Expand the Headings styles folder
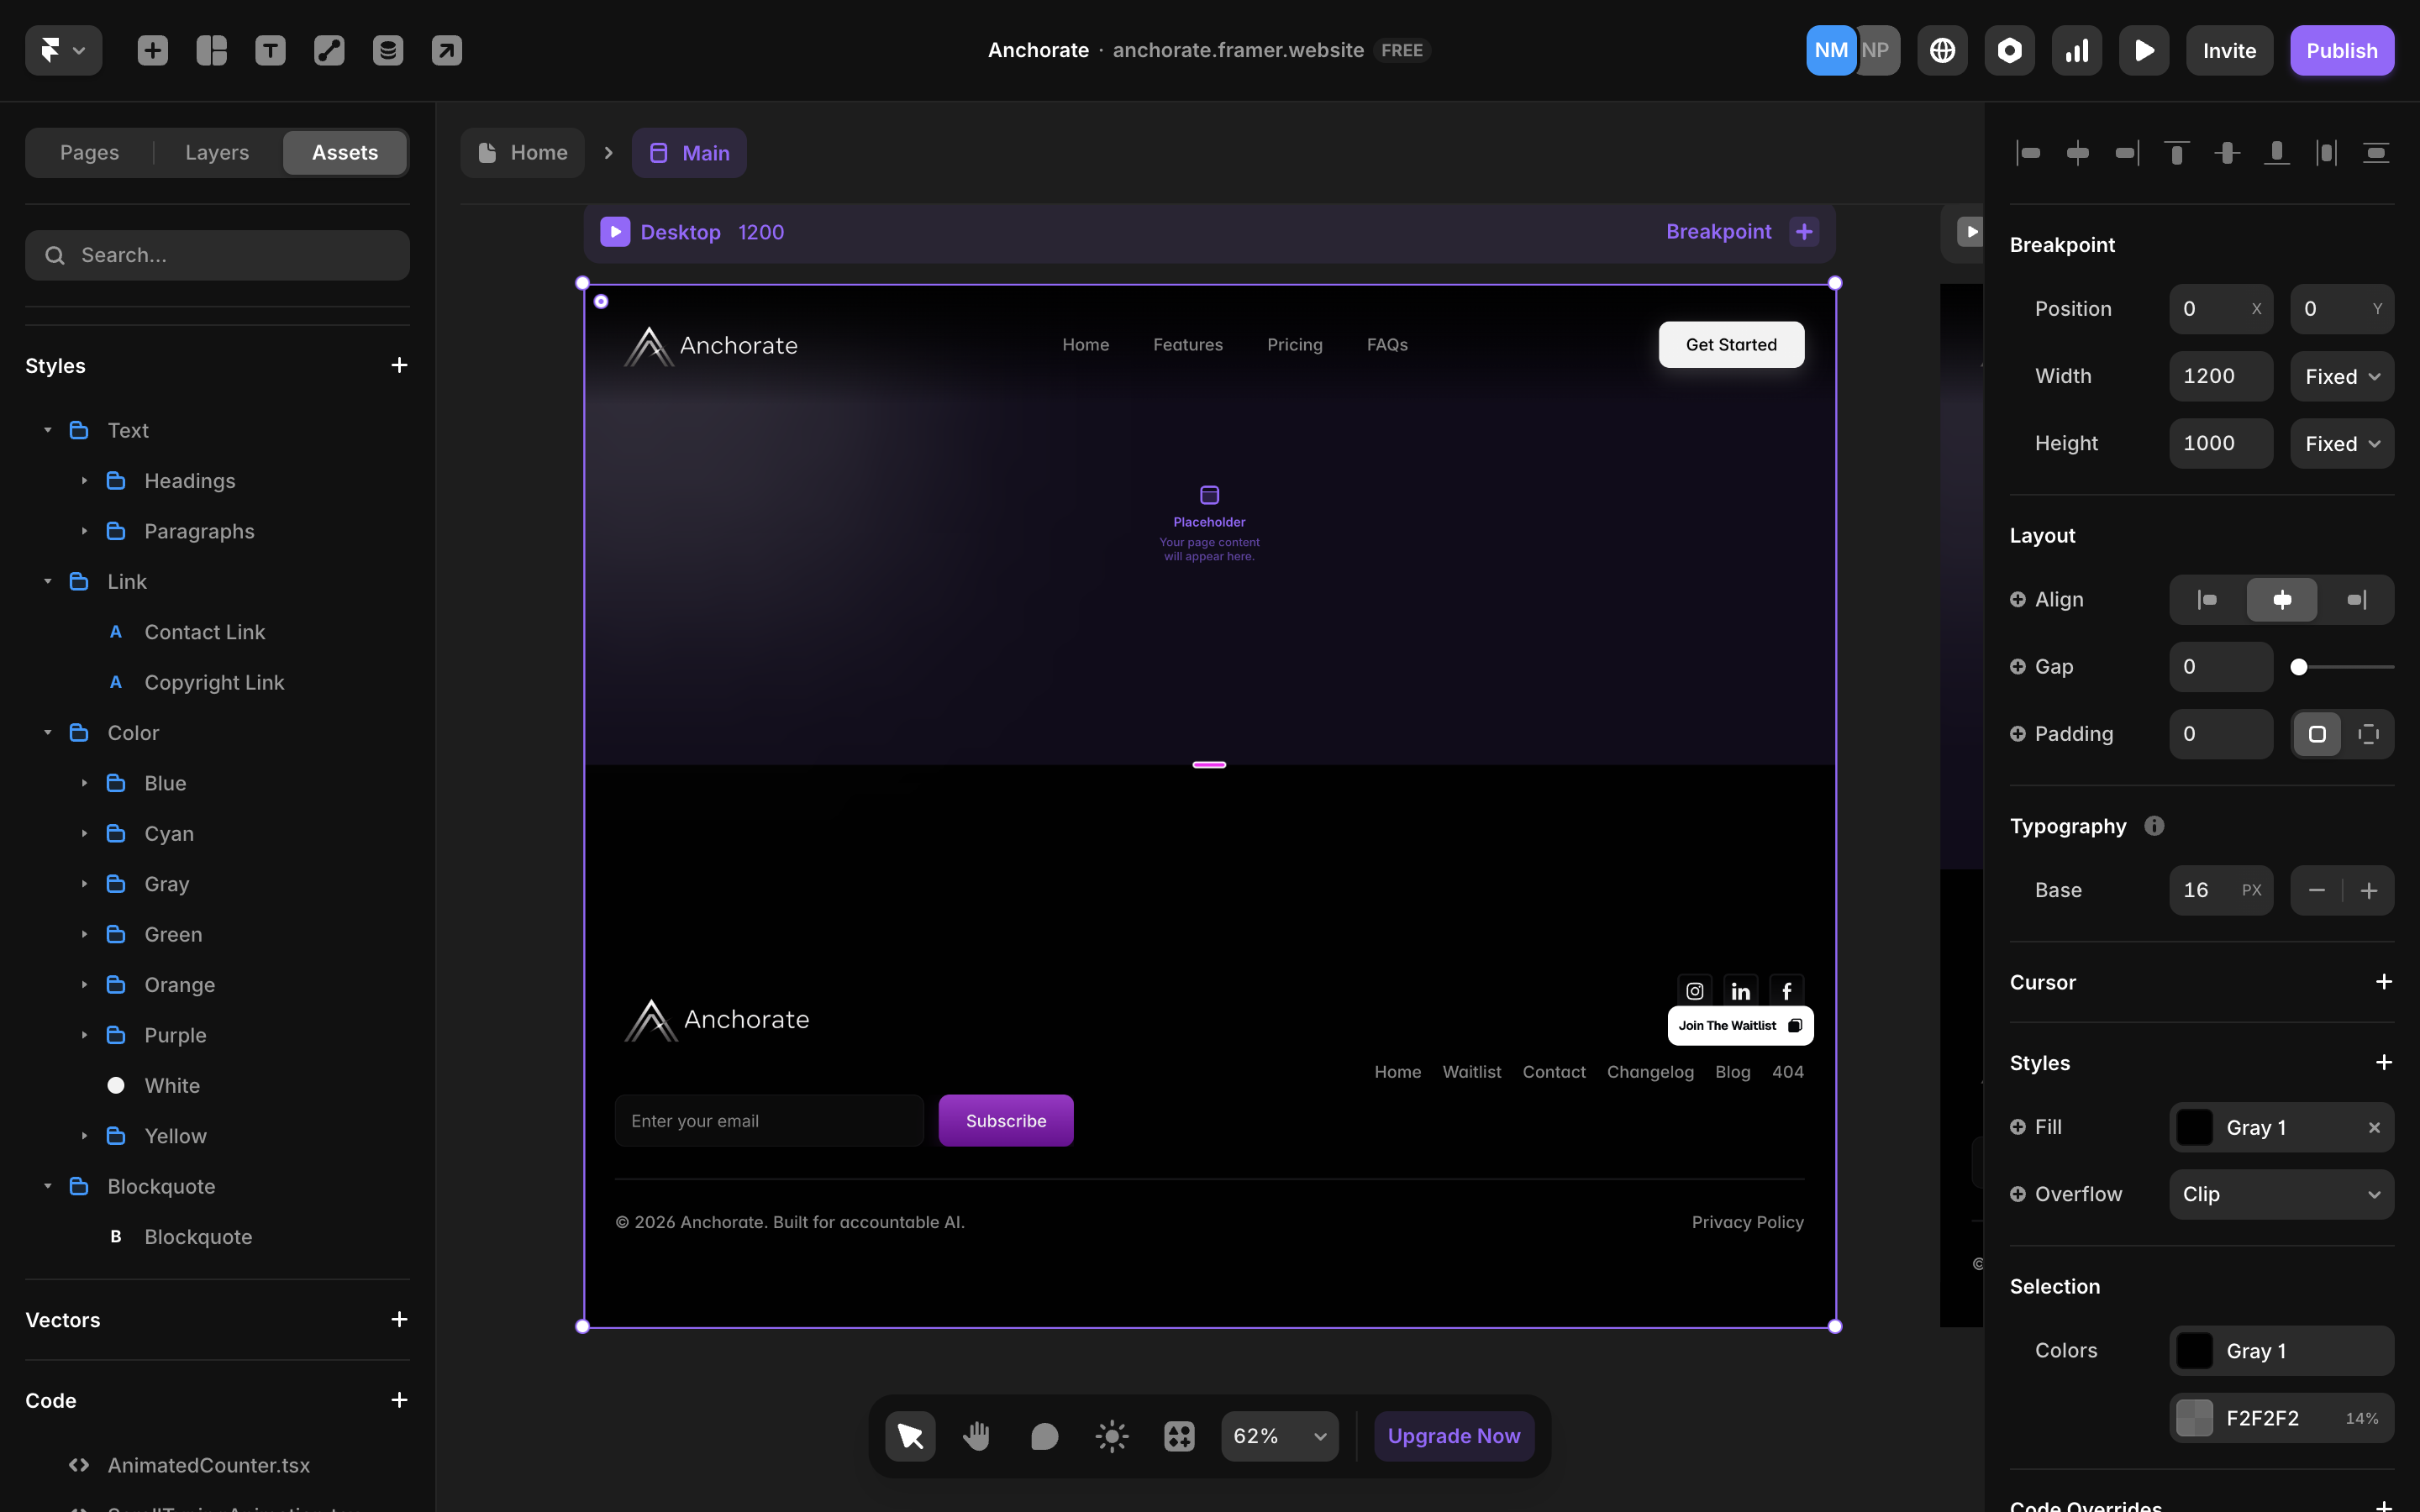 coord(84,481)
